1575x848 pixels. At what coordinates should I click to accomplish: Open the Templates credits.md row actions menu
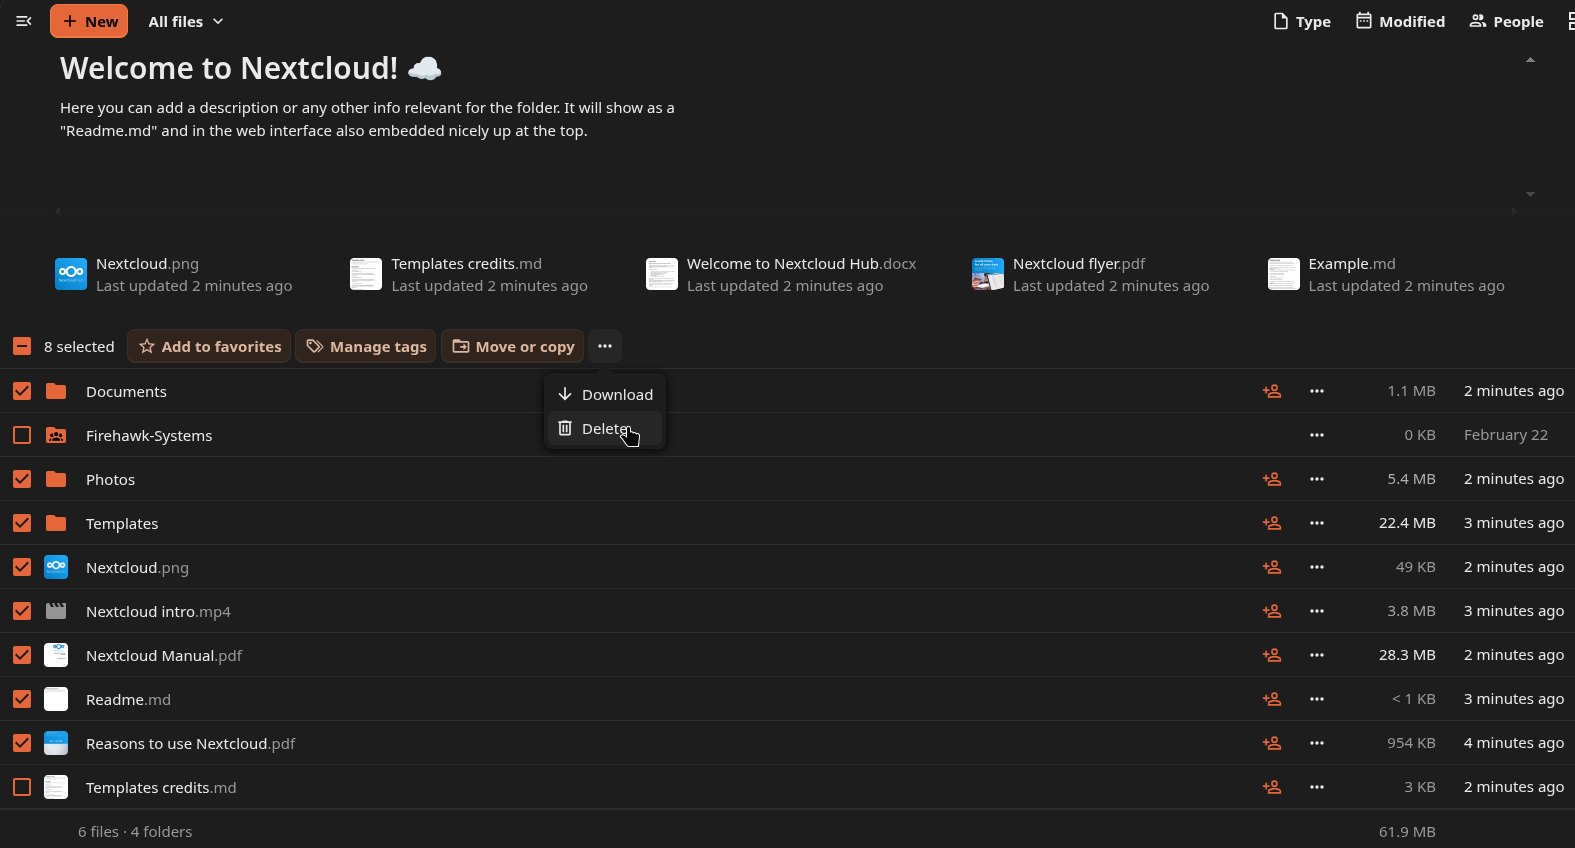(1317, 787)
